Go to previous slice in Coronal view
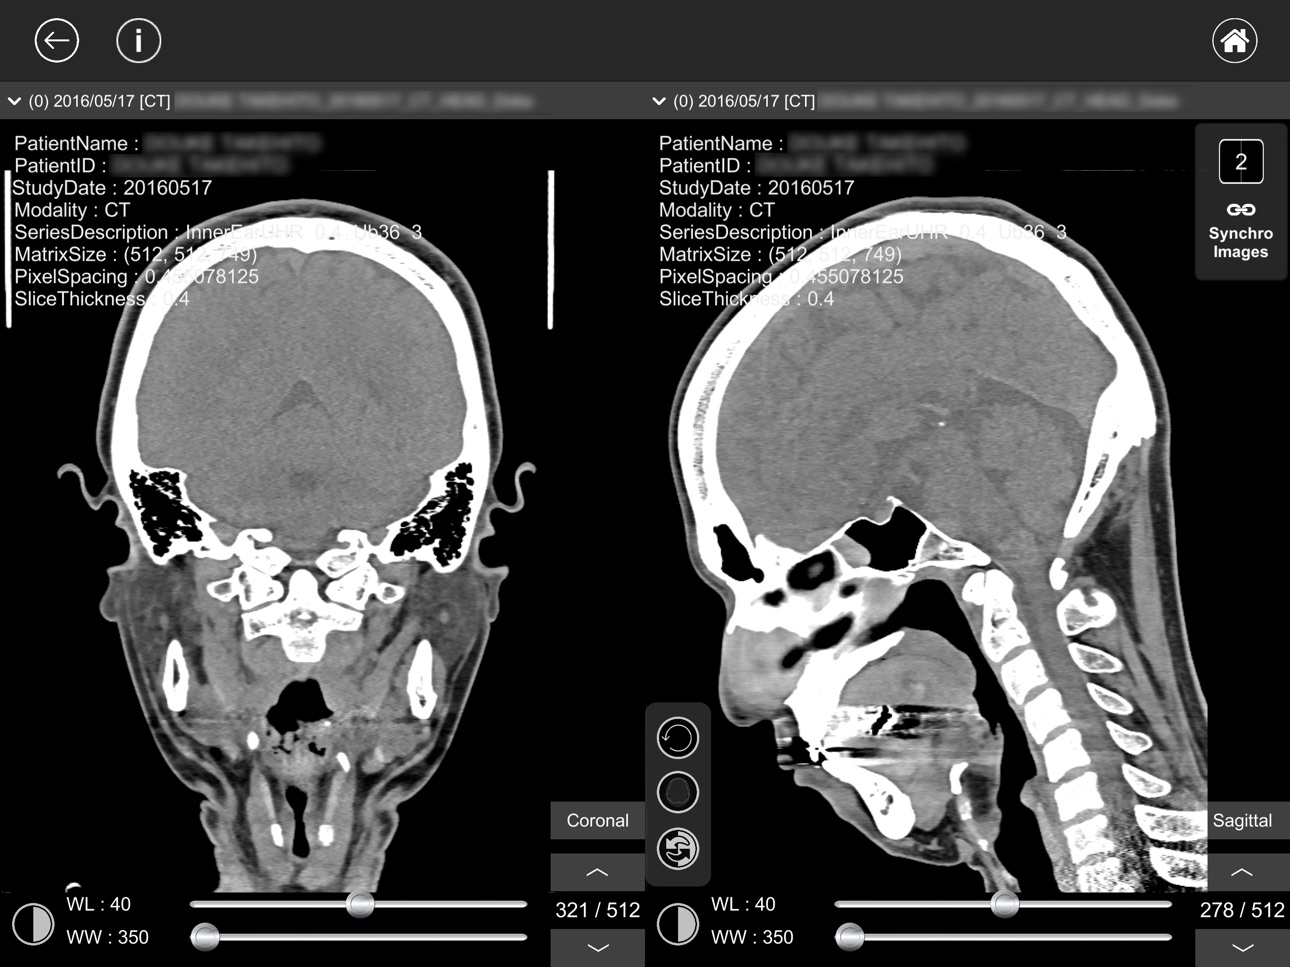1290x967 pixels. [x=597, y=873]
